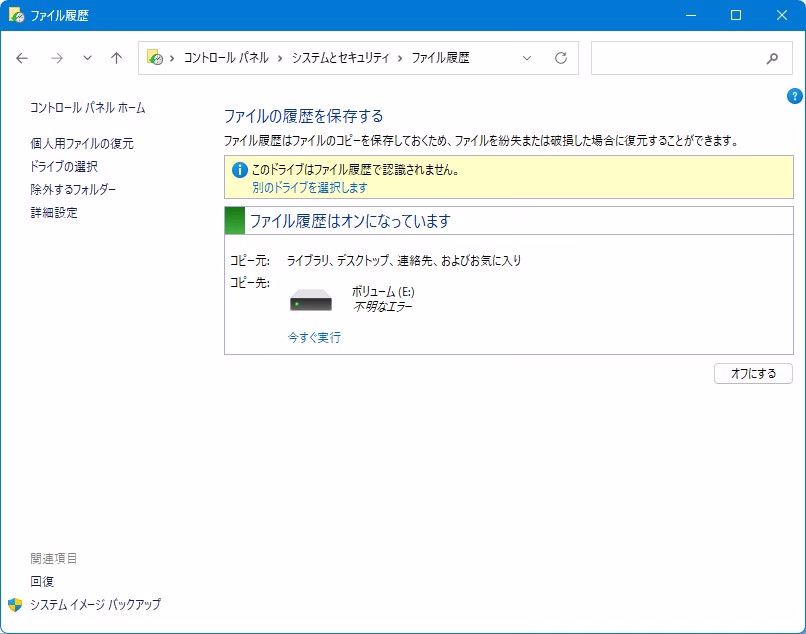
Task: Open システム イメージ バックアップ link
Action: (95, 604)
